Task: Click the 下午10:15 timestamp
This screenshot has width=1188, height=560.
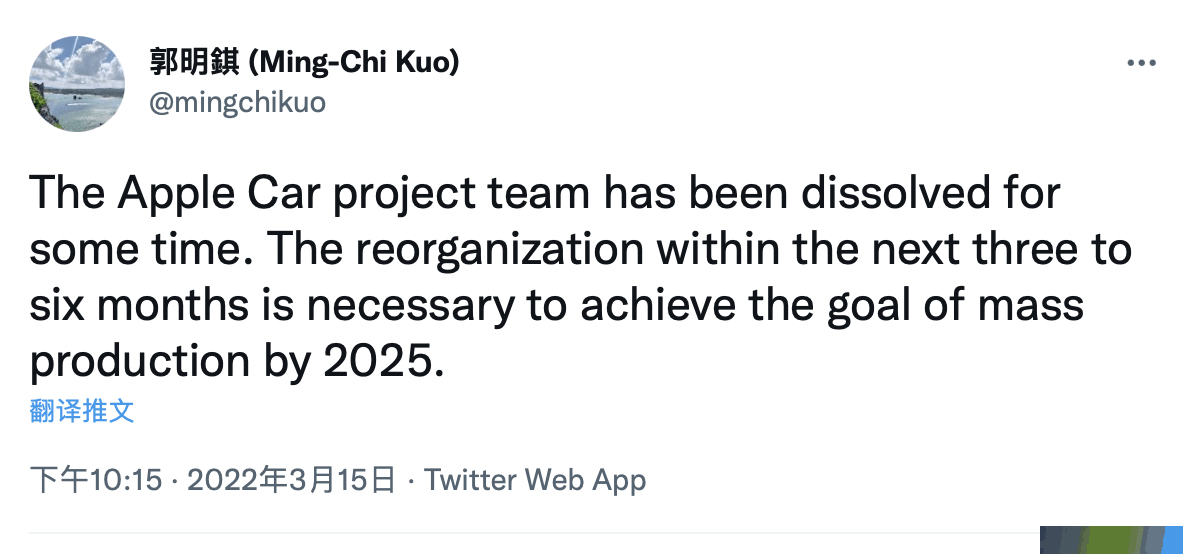Action: (96, 480)
